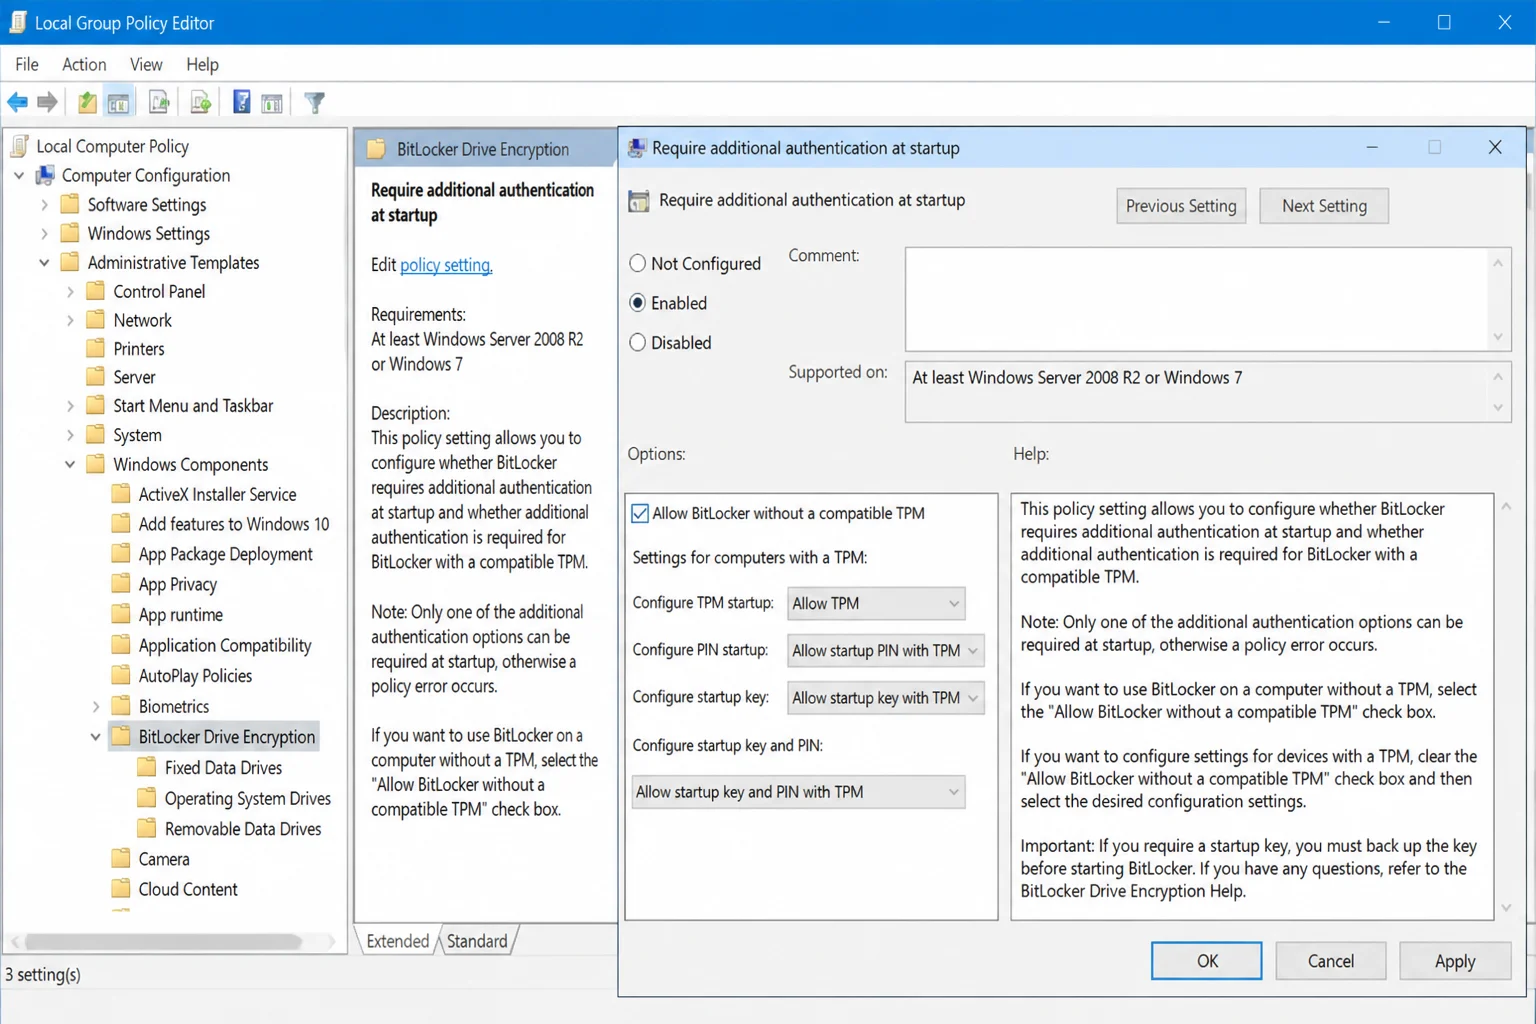Screen dimensions: 1536x1024
Task: Expand the Network tree node
Action: tap(70, 321)
